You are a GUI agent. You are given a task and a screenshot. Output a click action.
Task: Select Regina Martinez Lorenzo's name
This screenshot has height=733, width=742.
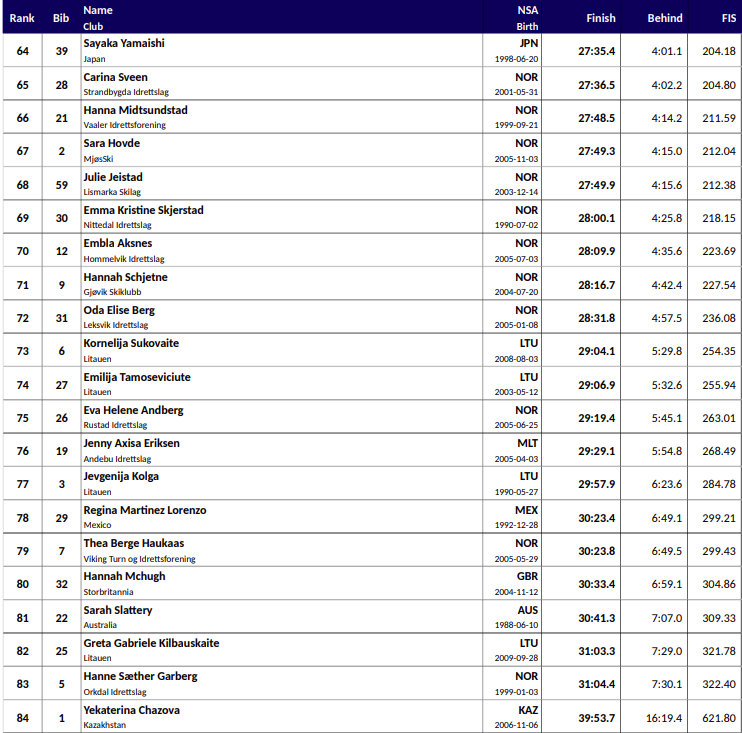(144, 510)
